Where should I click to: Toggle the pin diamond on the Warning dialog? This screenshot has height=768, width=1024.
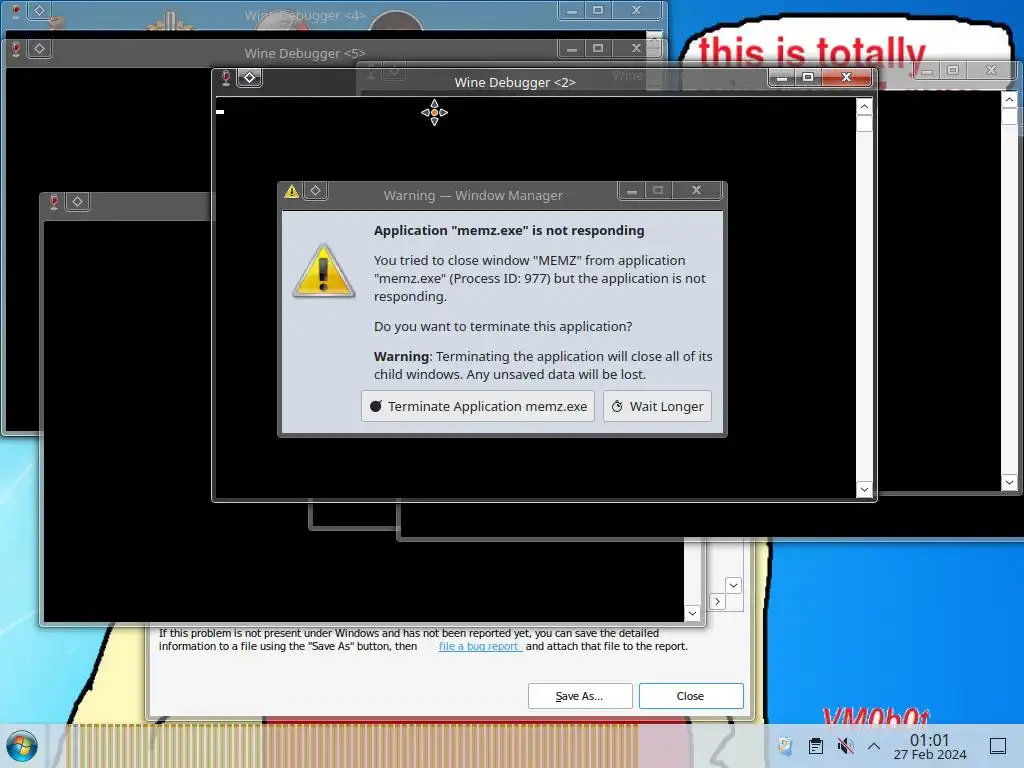[x=316, y=191]
